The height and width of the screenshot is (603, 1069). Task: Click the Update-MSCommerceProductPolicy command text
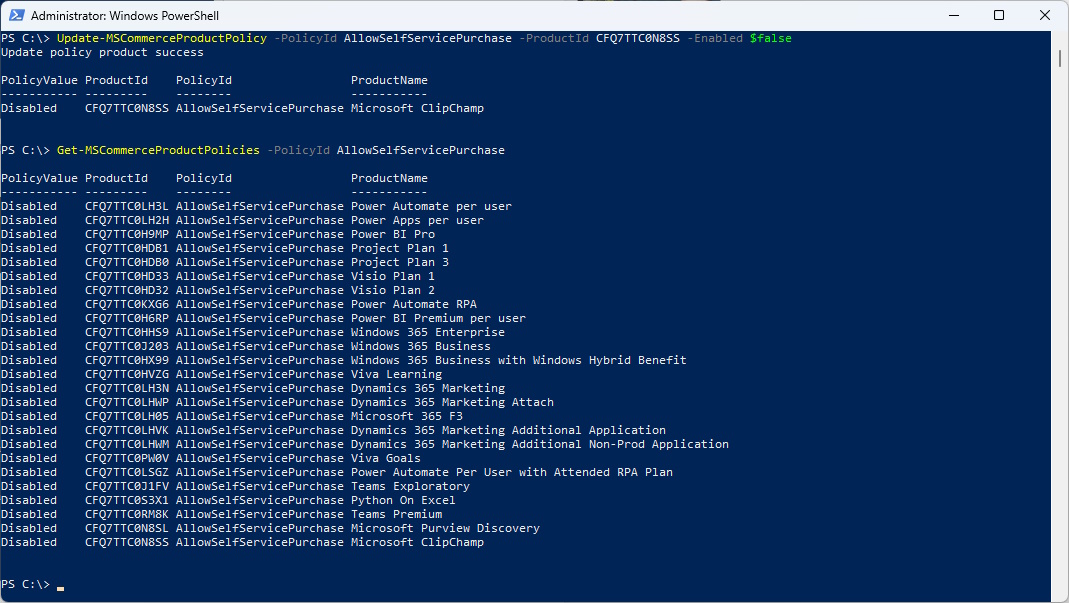click(x=162, y=38)
